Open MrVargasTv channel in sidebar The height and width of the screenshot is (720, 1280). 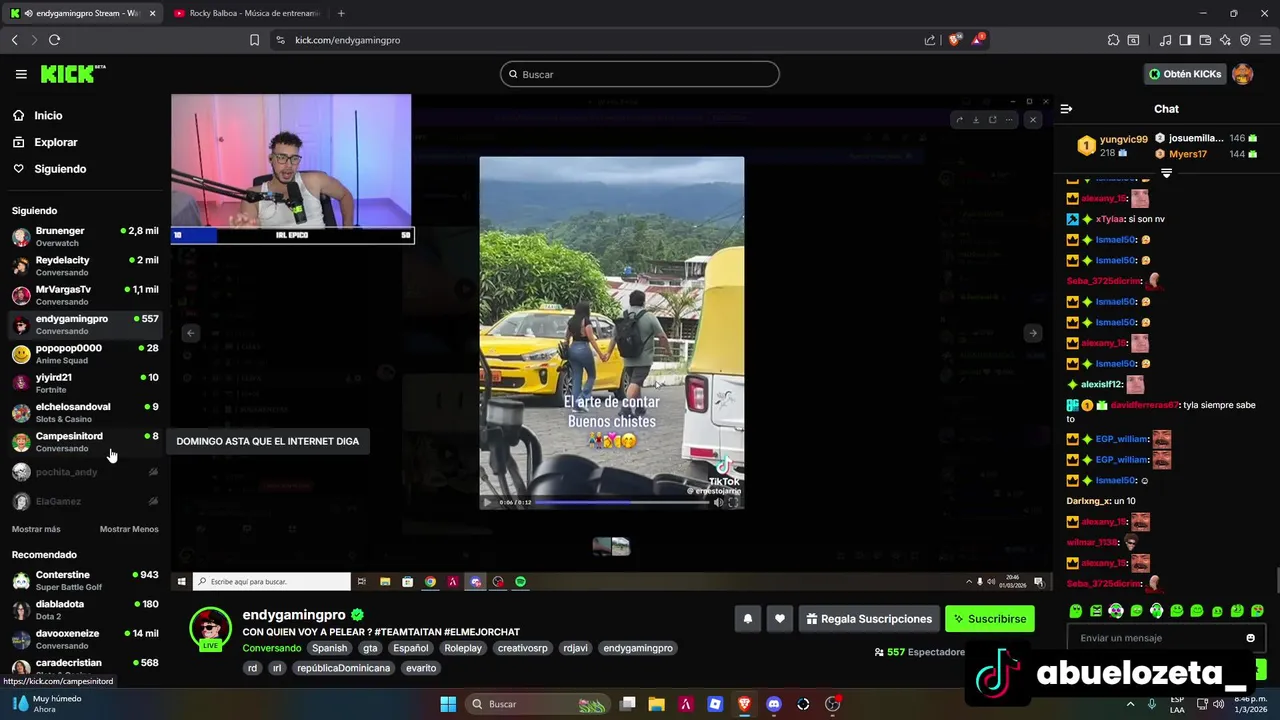[x=85, y=295]
